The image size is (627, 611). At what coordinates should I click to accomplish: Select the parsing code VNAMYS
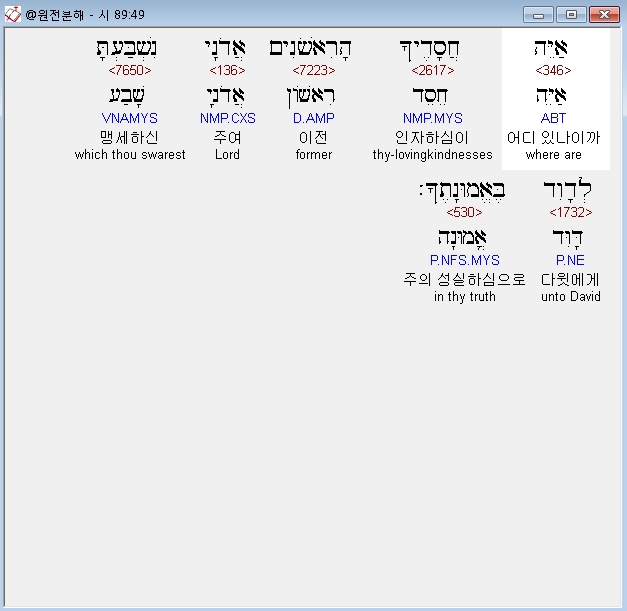(x=130, y=118)
